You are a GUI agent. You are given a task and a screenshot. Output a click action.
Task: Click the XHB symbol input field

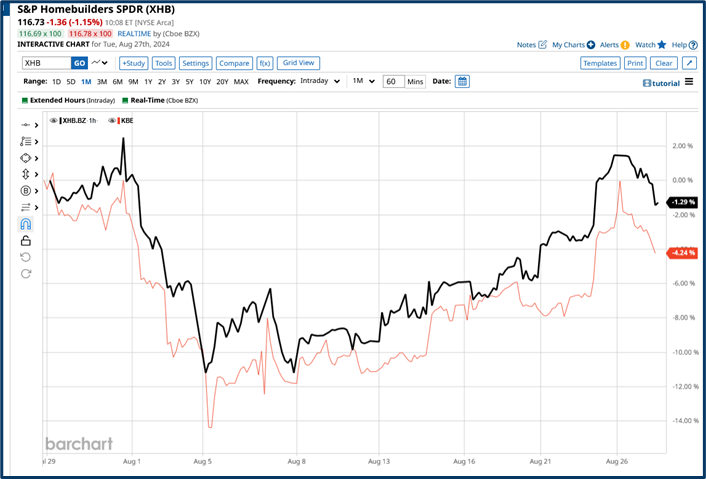click(x=46, y=63)
